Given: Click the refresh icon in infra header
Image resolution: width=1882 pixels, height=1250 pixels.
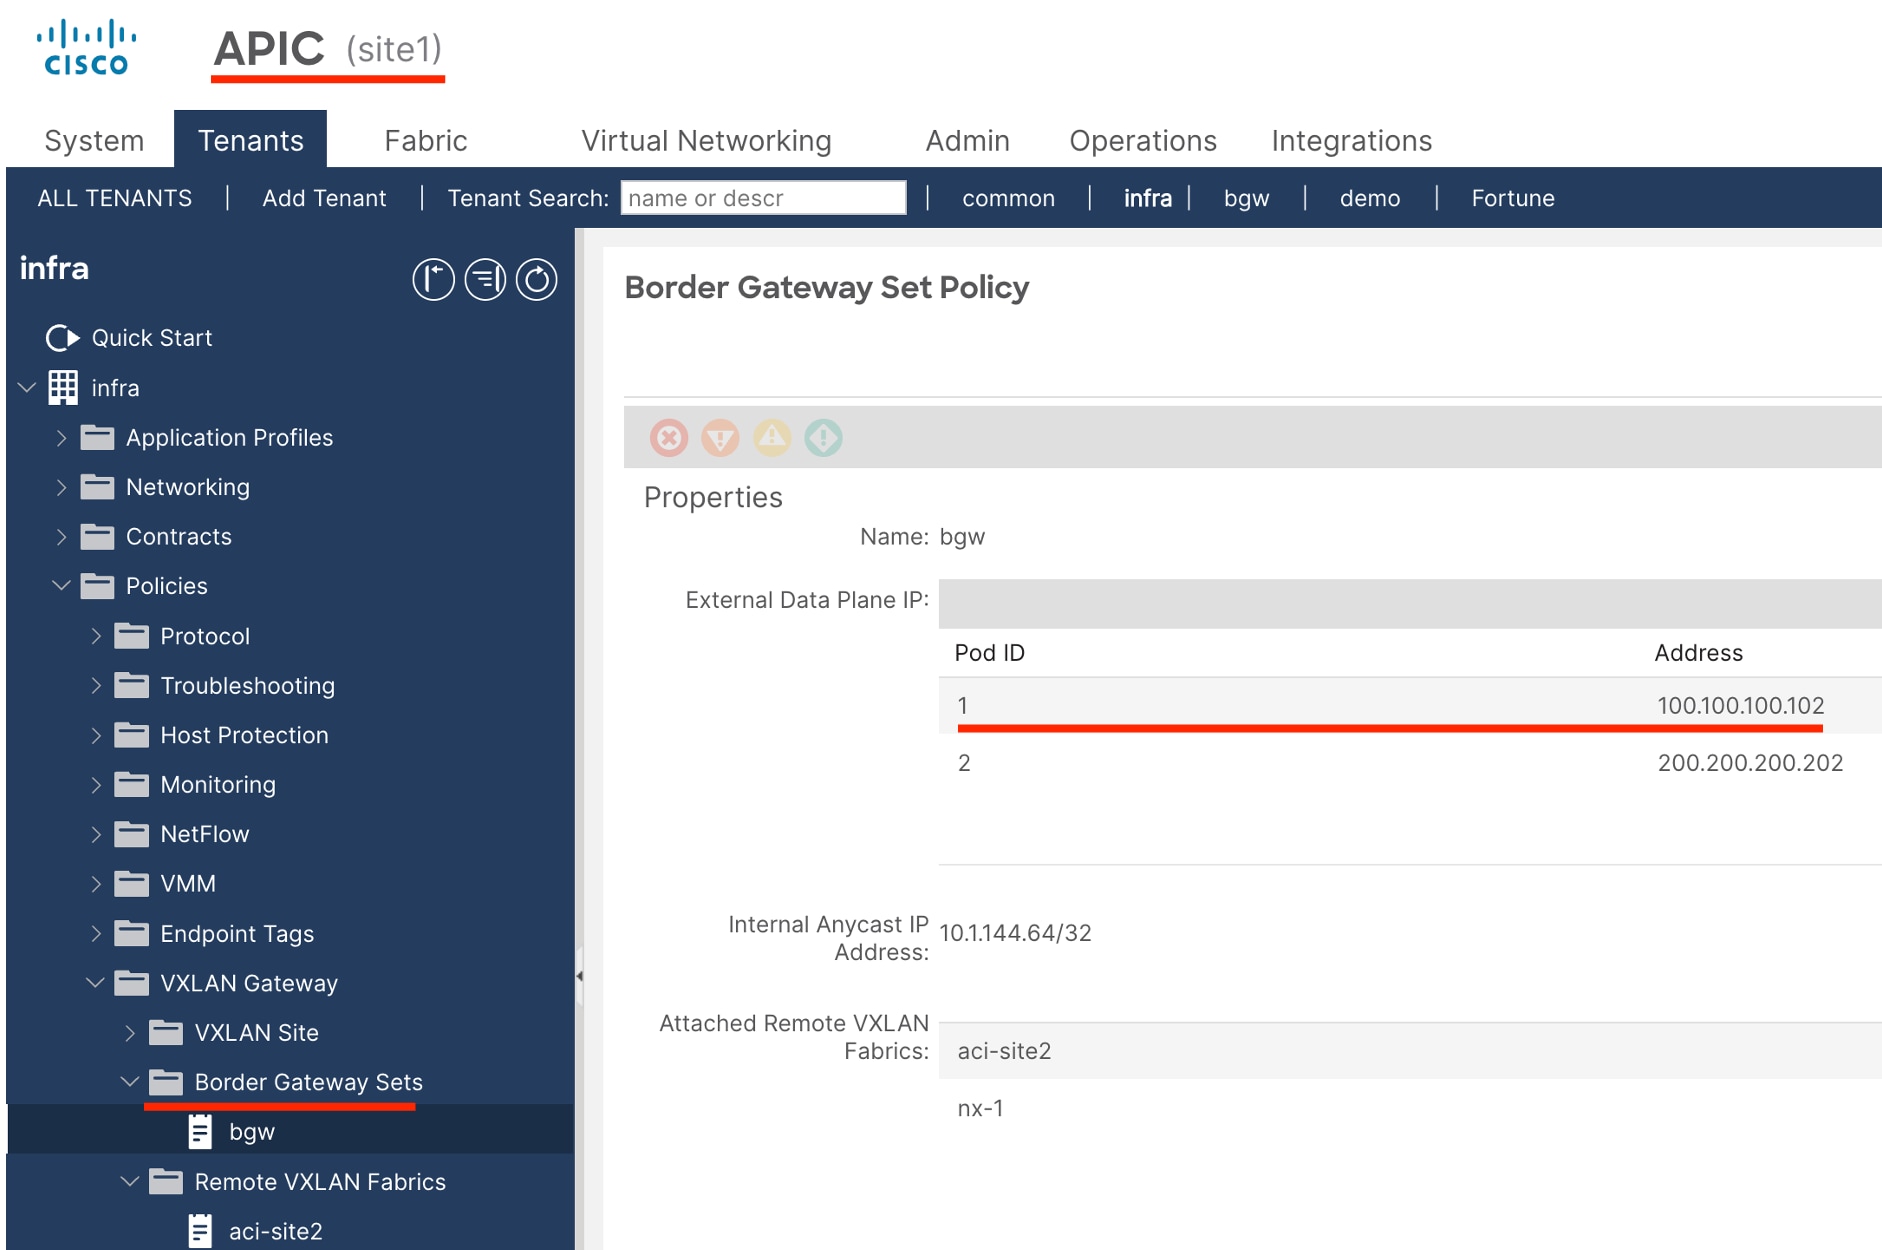Looking at the screenshot, I should pyautogui.click(x=537, y=280).
